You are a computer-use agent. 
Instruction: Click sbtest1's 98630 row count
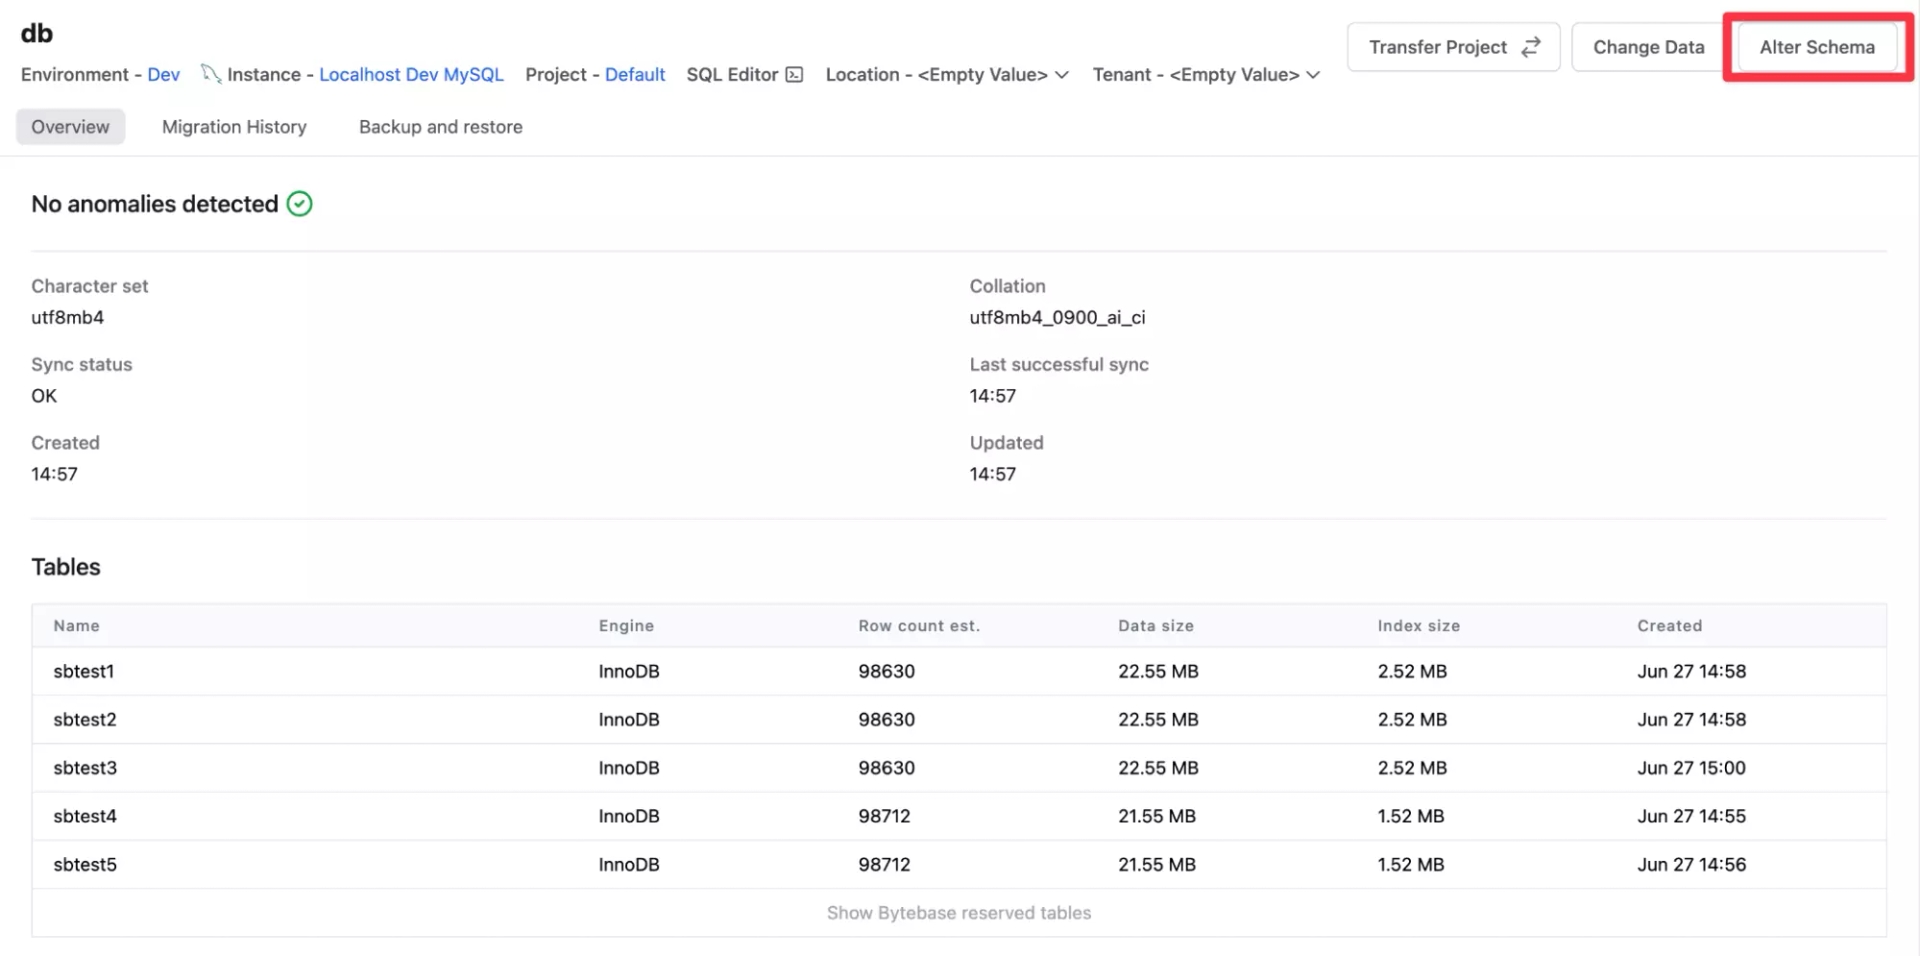click(886, 671)
